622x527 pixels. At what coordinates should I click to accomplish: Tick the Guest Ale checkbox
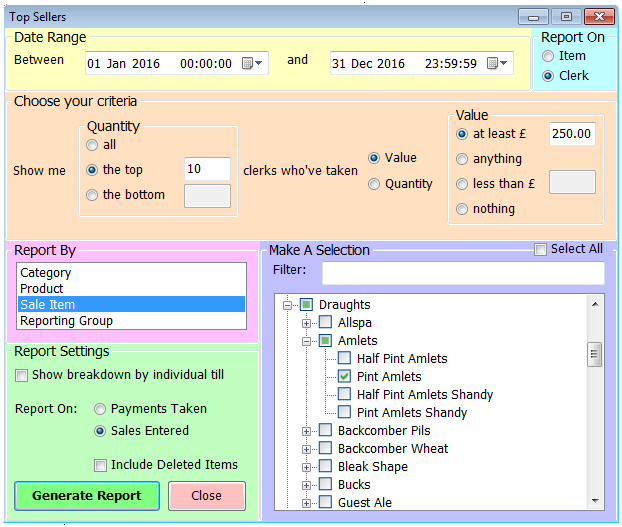(325, 502)
